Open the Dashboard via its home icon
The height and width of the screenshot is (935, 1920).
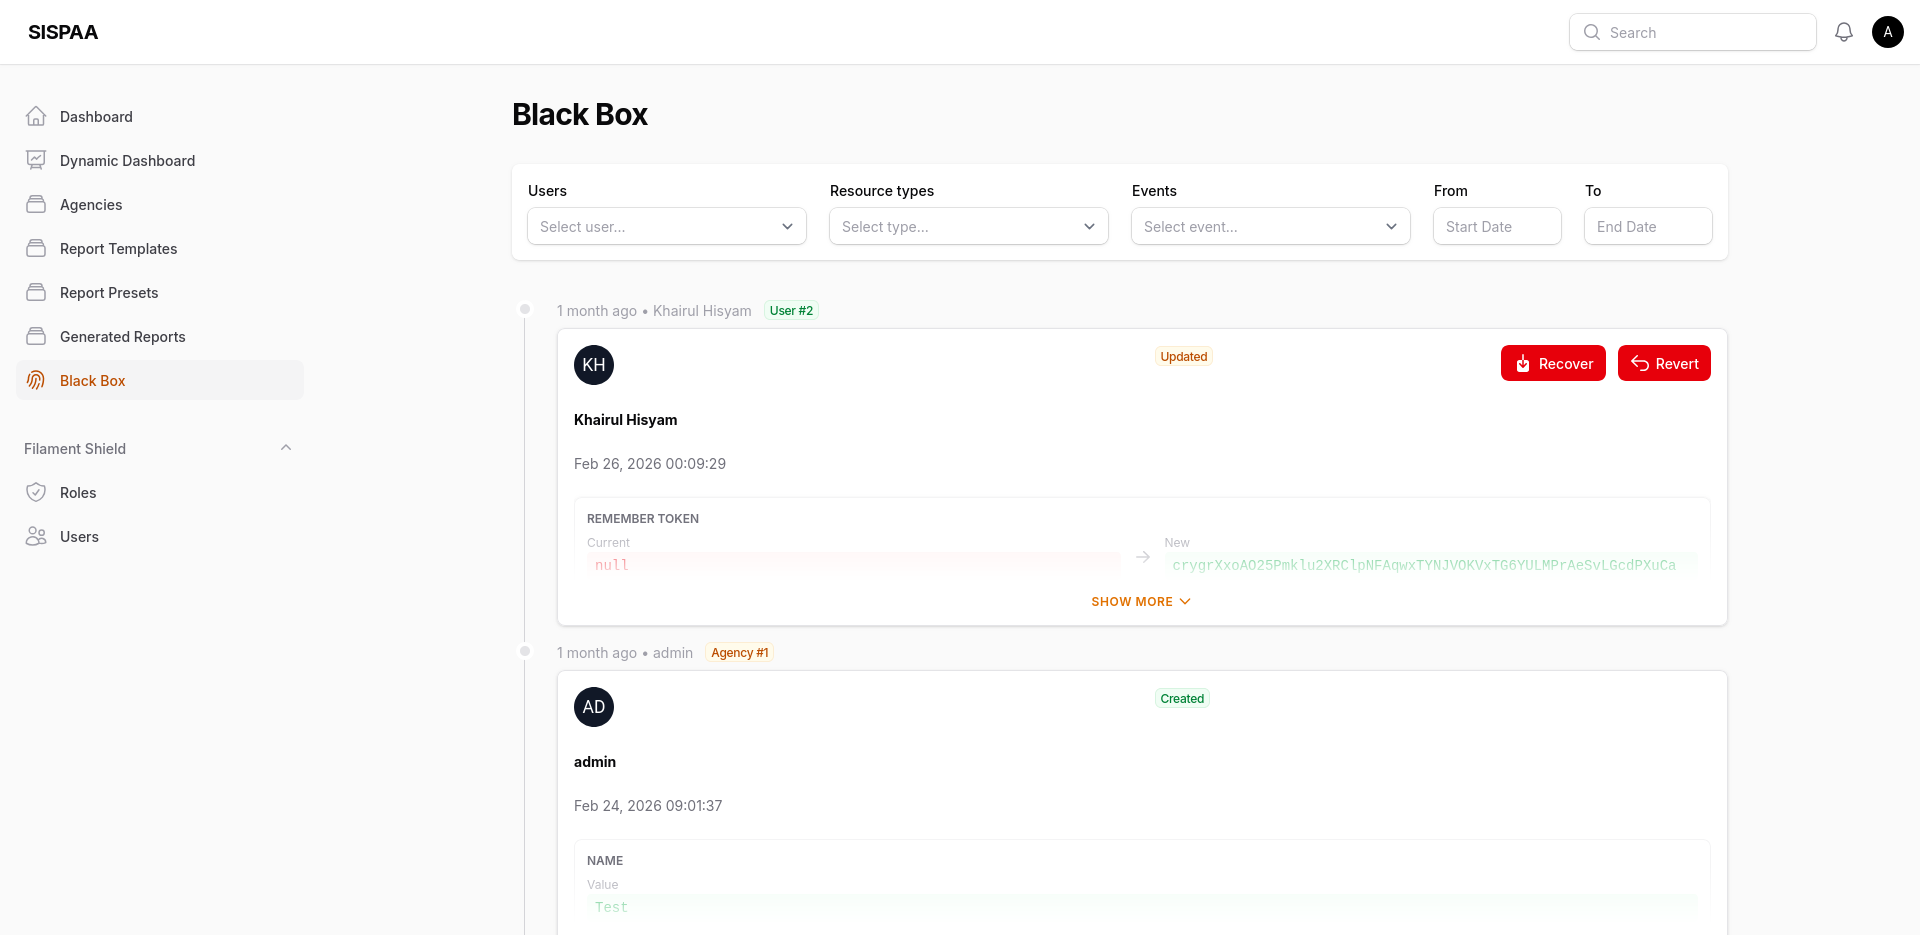(36, 116)
